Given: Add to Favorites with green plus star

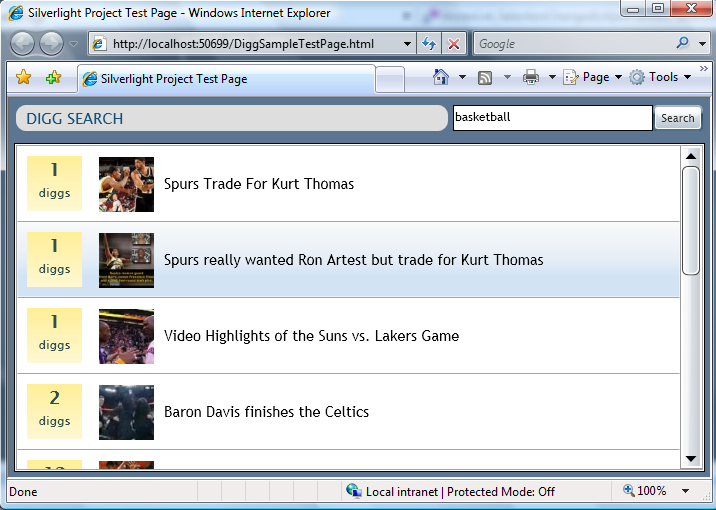Looking at the screenshot, I should 53,78.
